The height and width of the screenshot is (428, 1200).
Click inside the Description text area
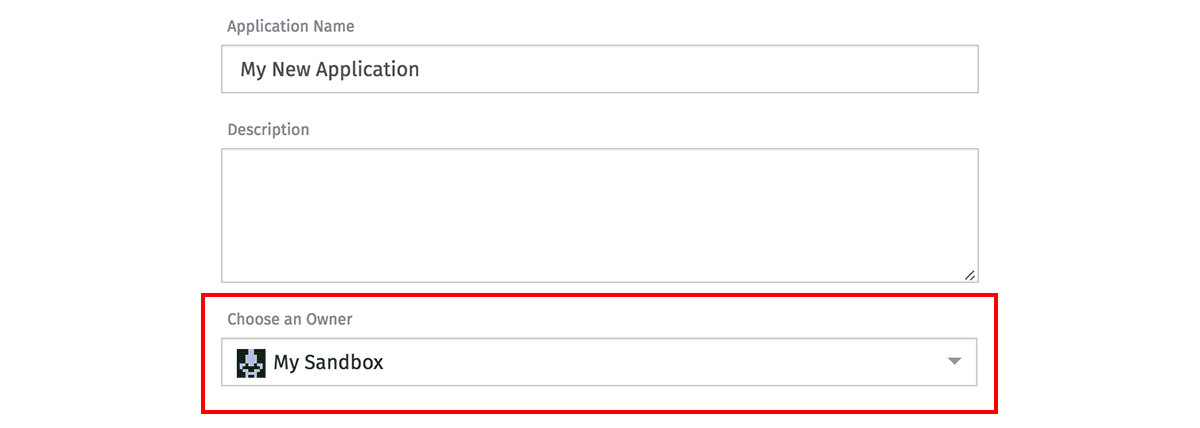tap(599, 215)
